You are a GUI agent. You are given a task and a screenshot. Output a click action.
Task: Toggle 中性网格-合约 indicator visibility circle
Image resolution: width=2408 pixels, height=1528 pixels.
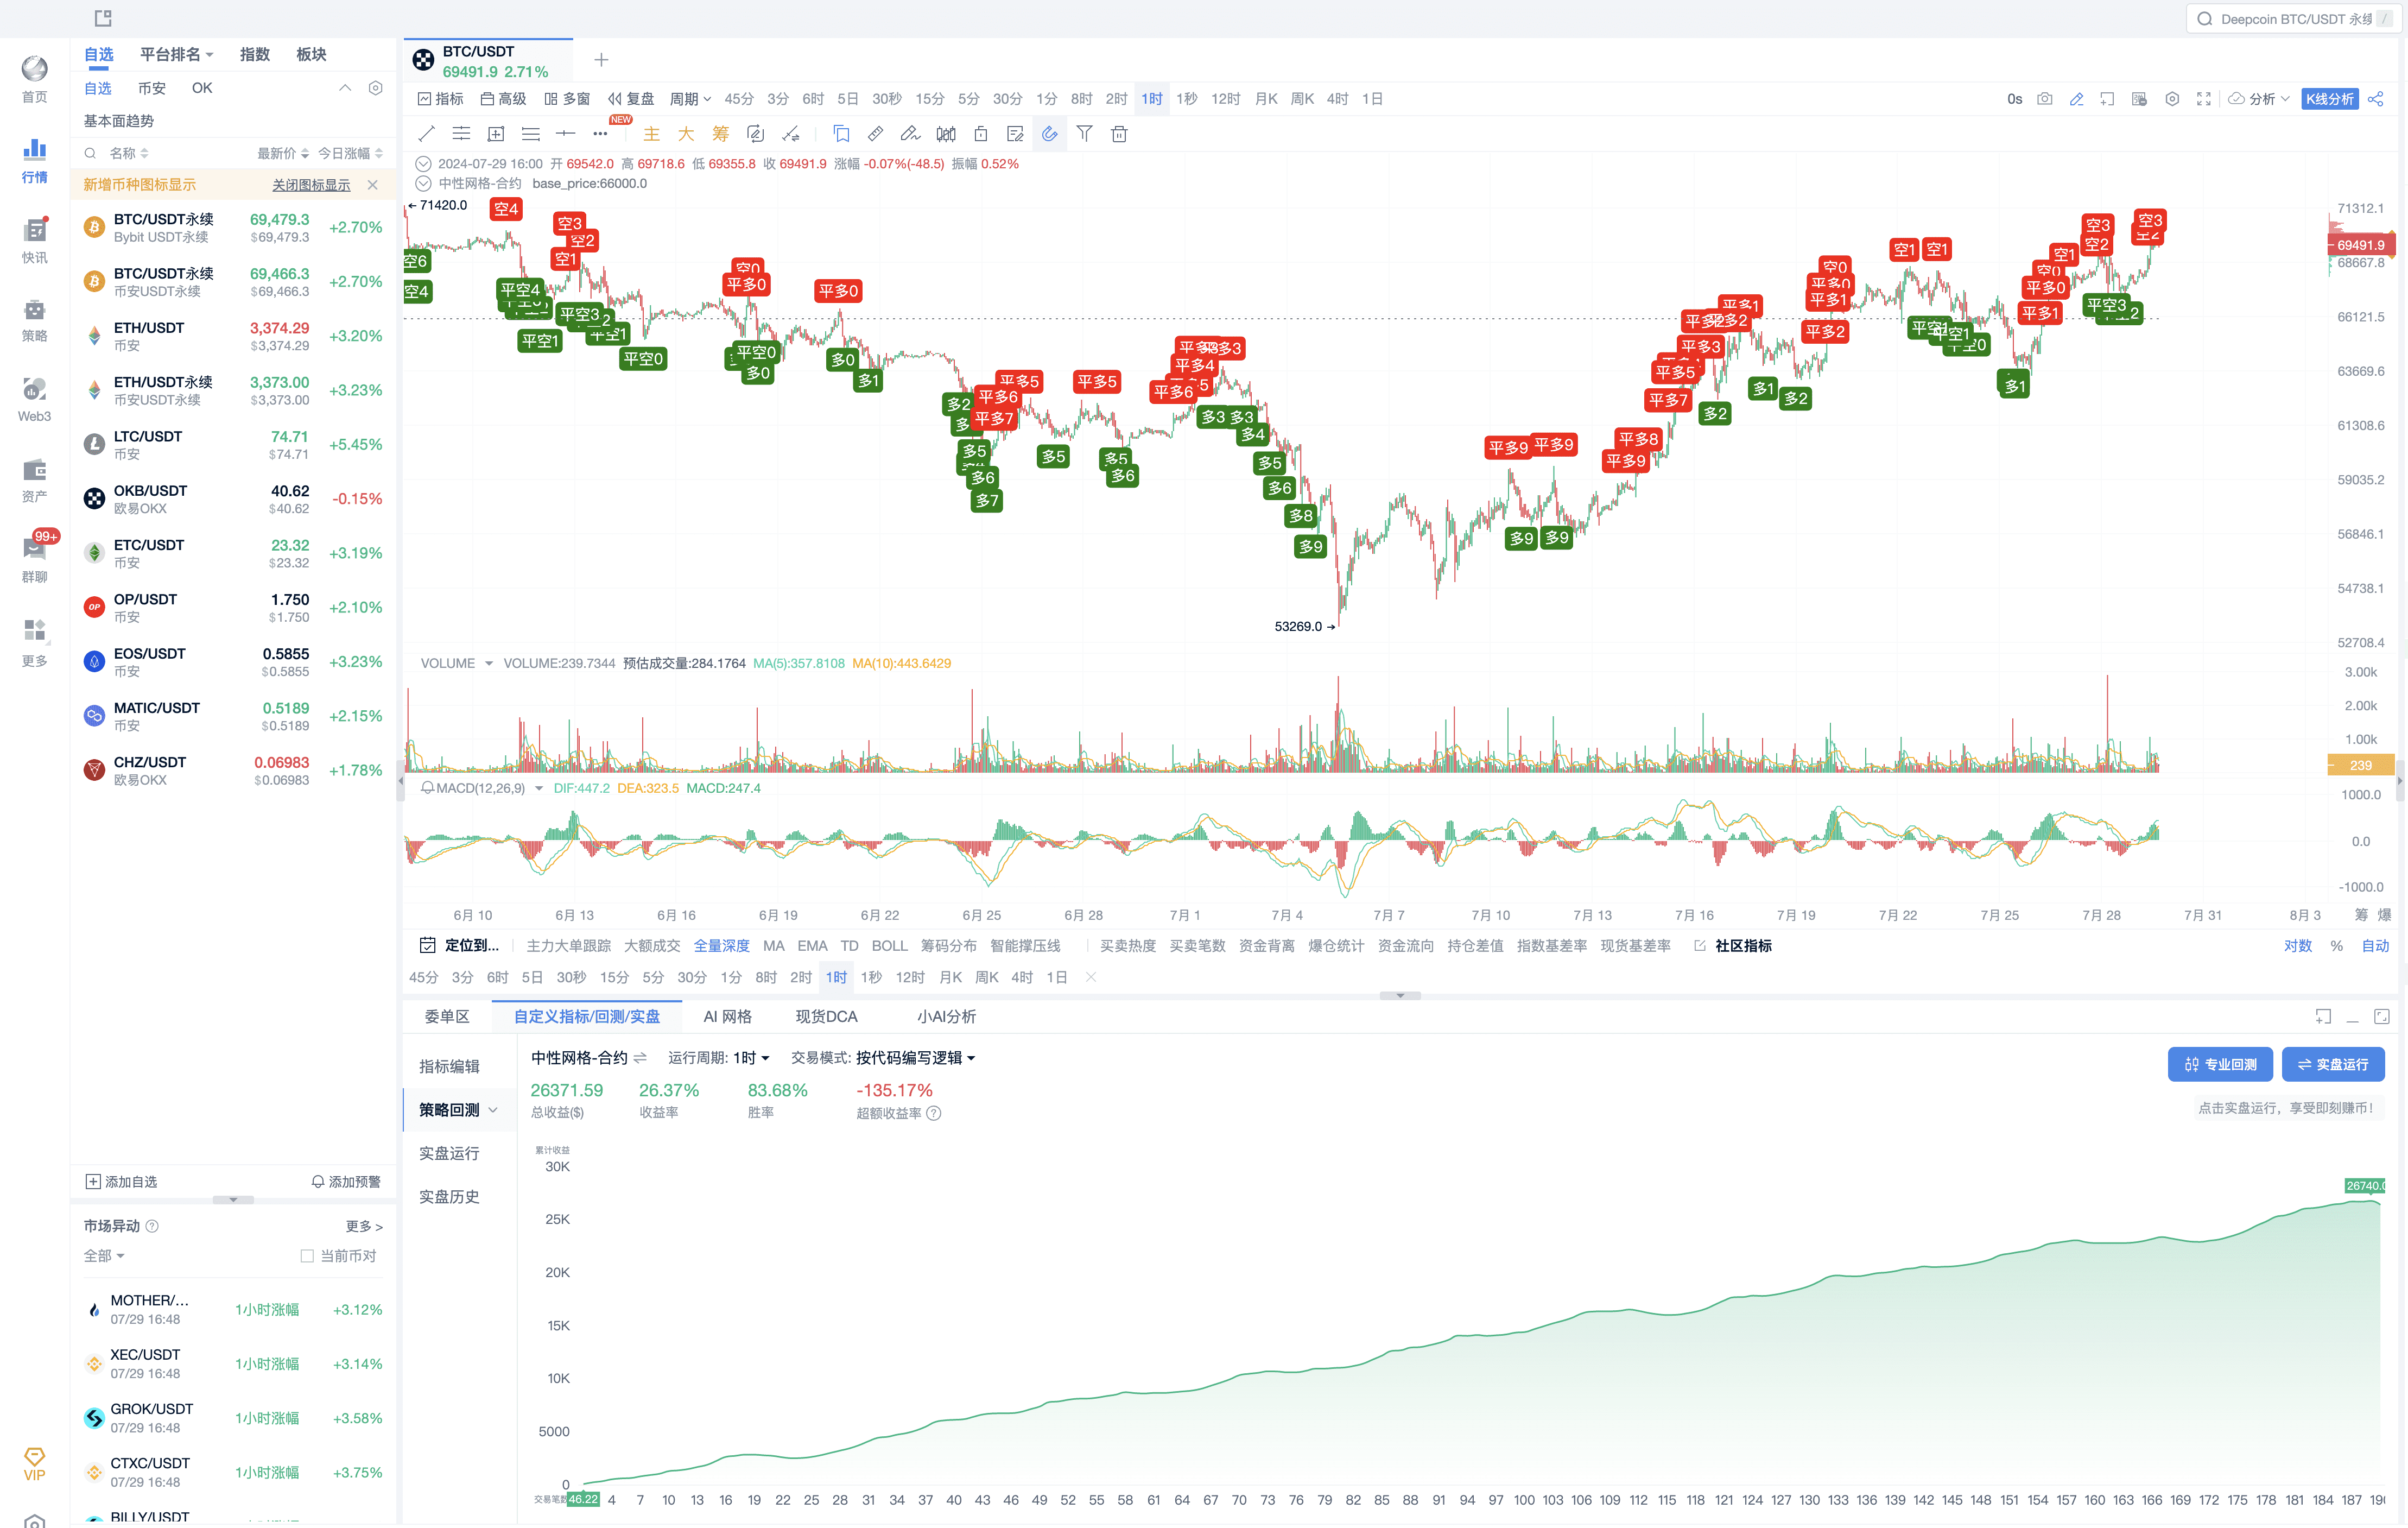(x=423, y=184)
